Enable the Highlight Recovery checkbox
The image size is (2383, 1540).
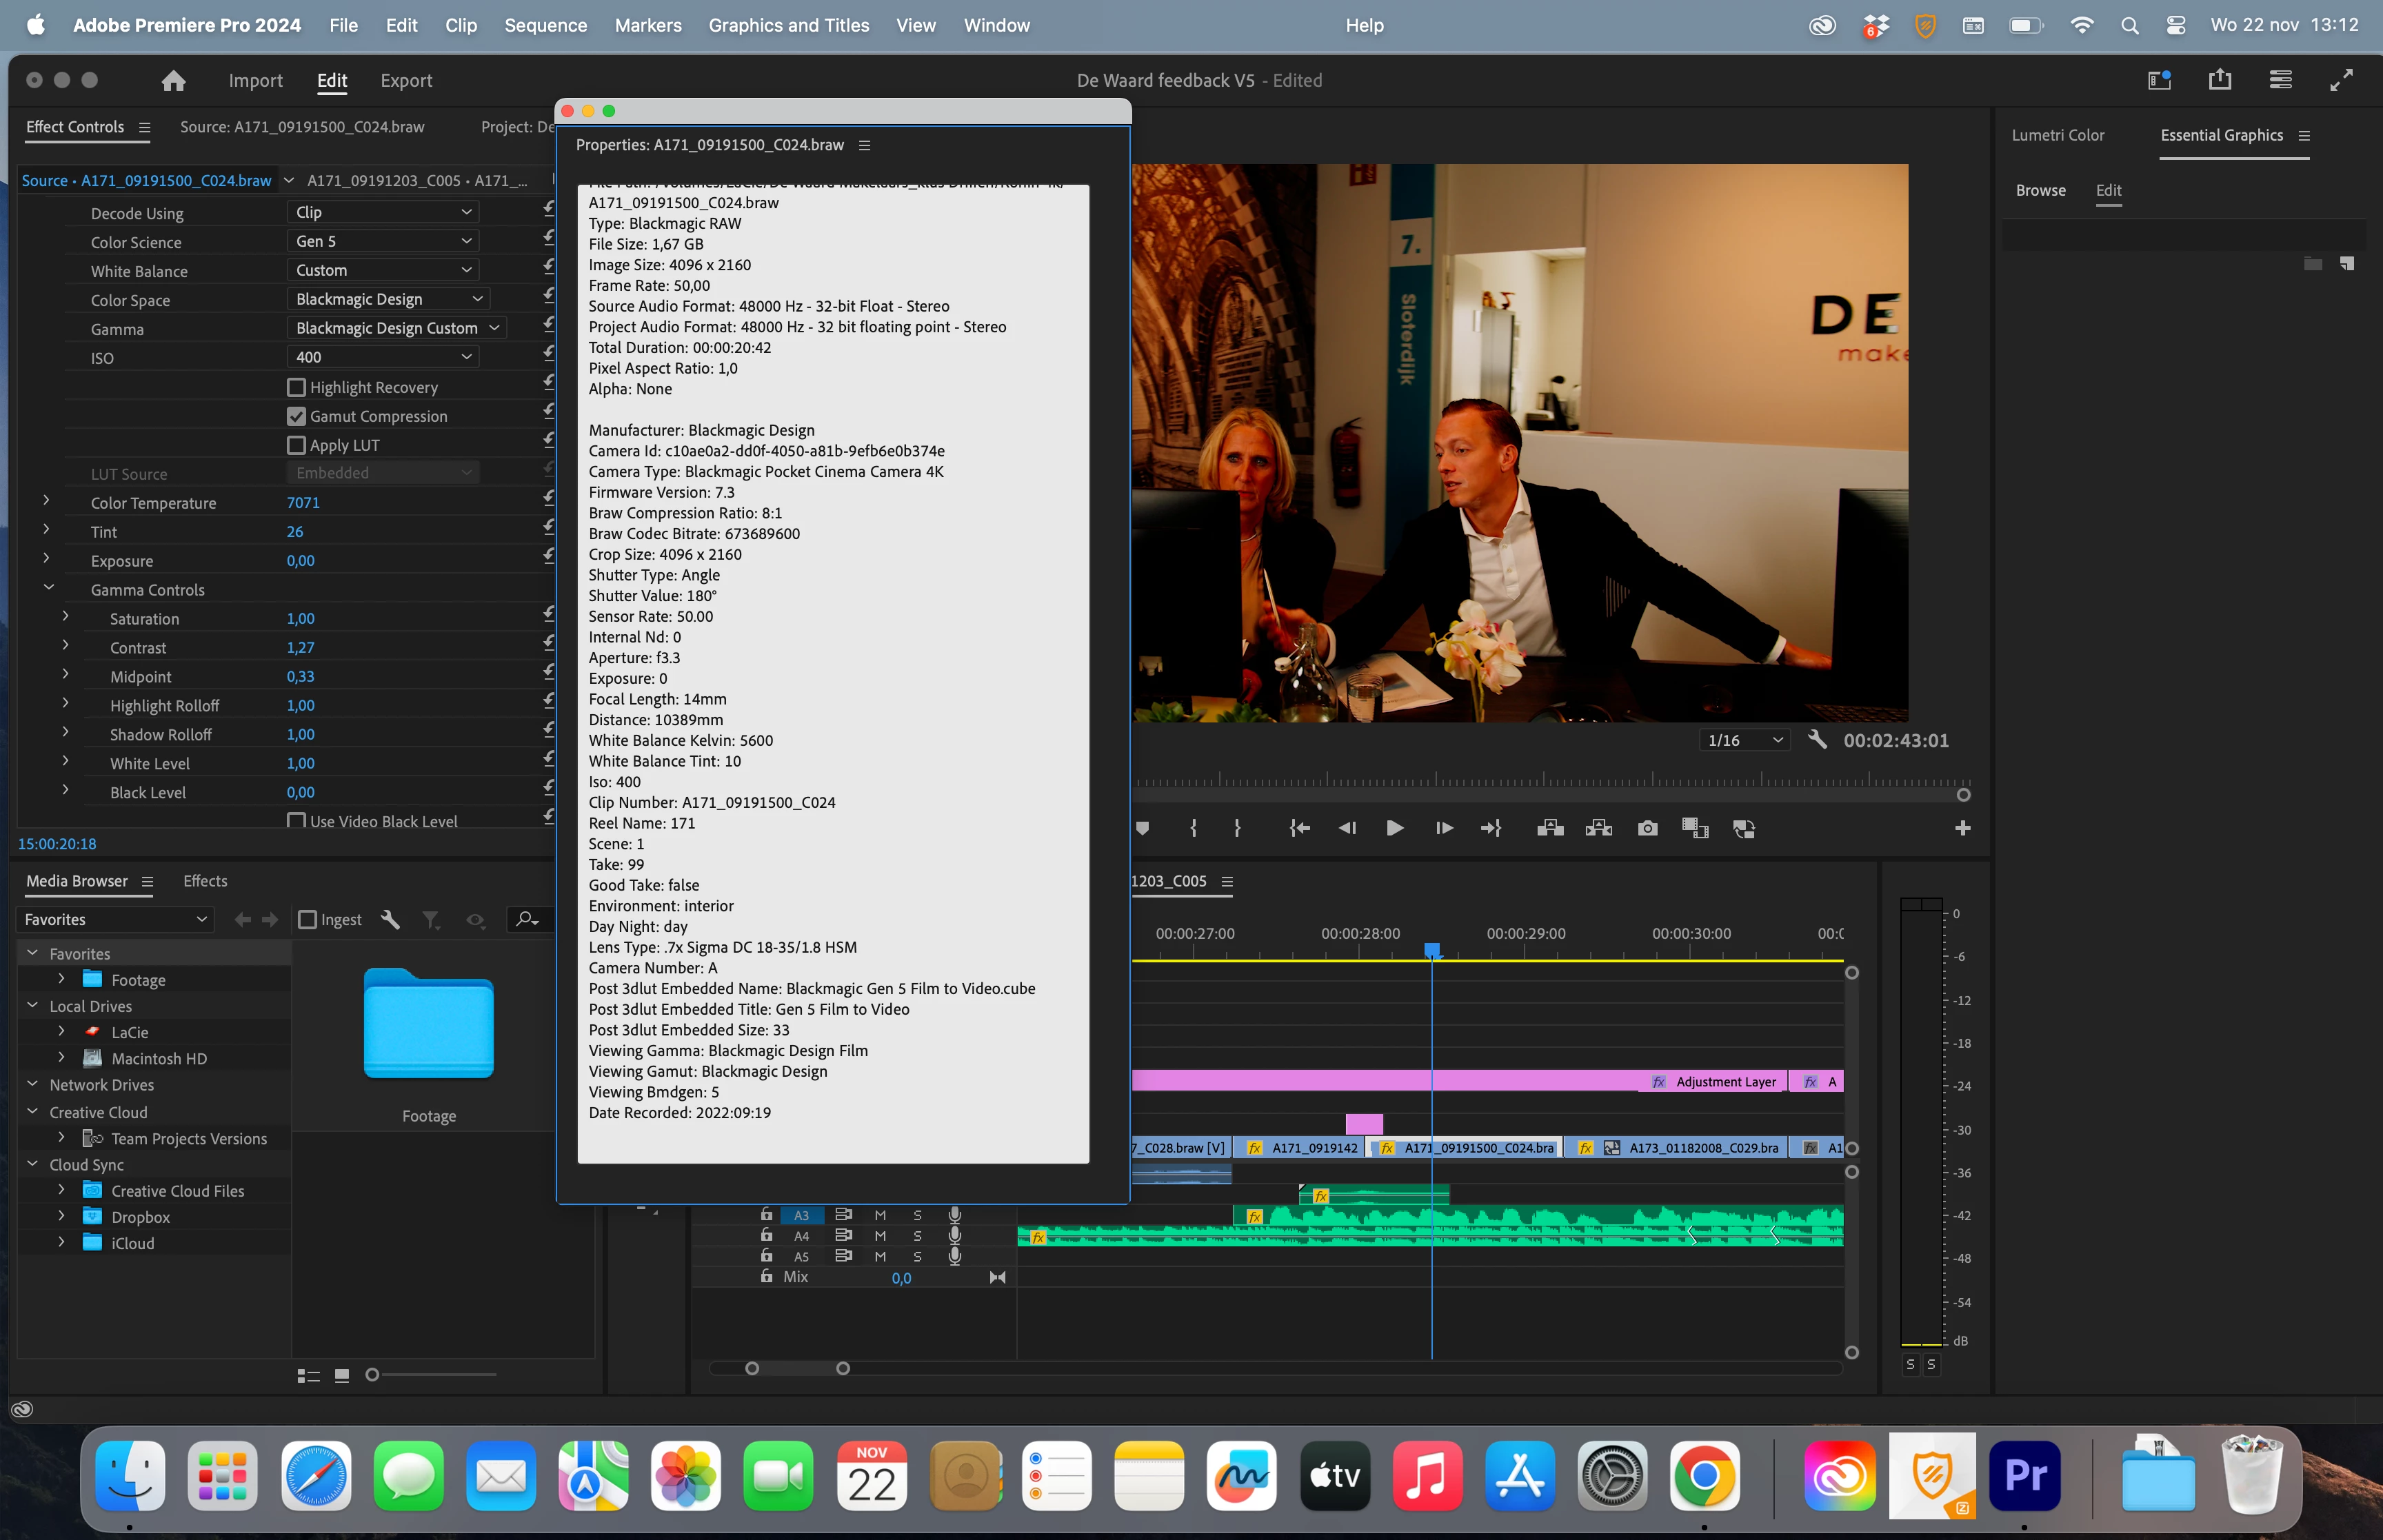[x=296, y=387]
